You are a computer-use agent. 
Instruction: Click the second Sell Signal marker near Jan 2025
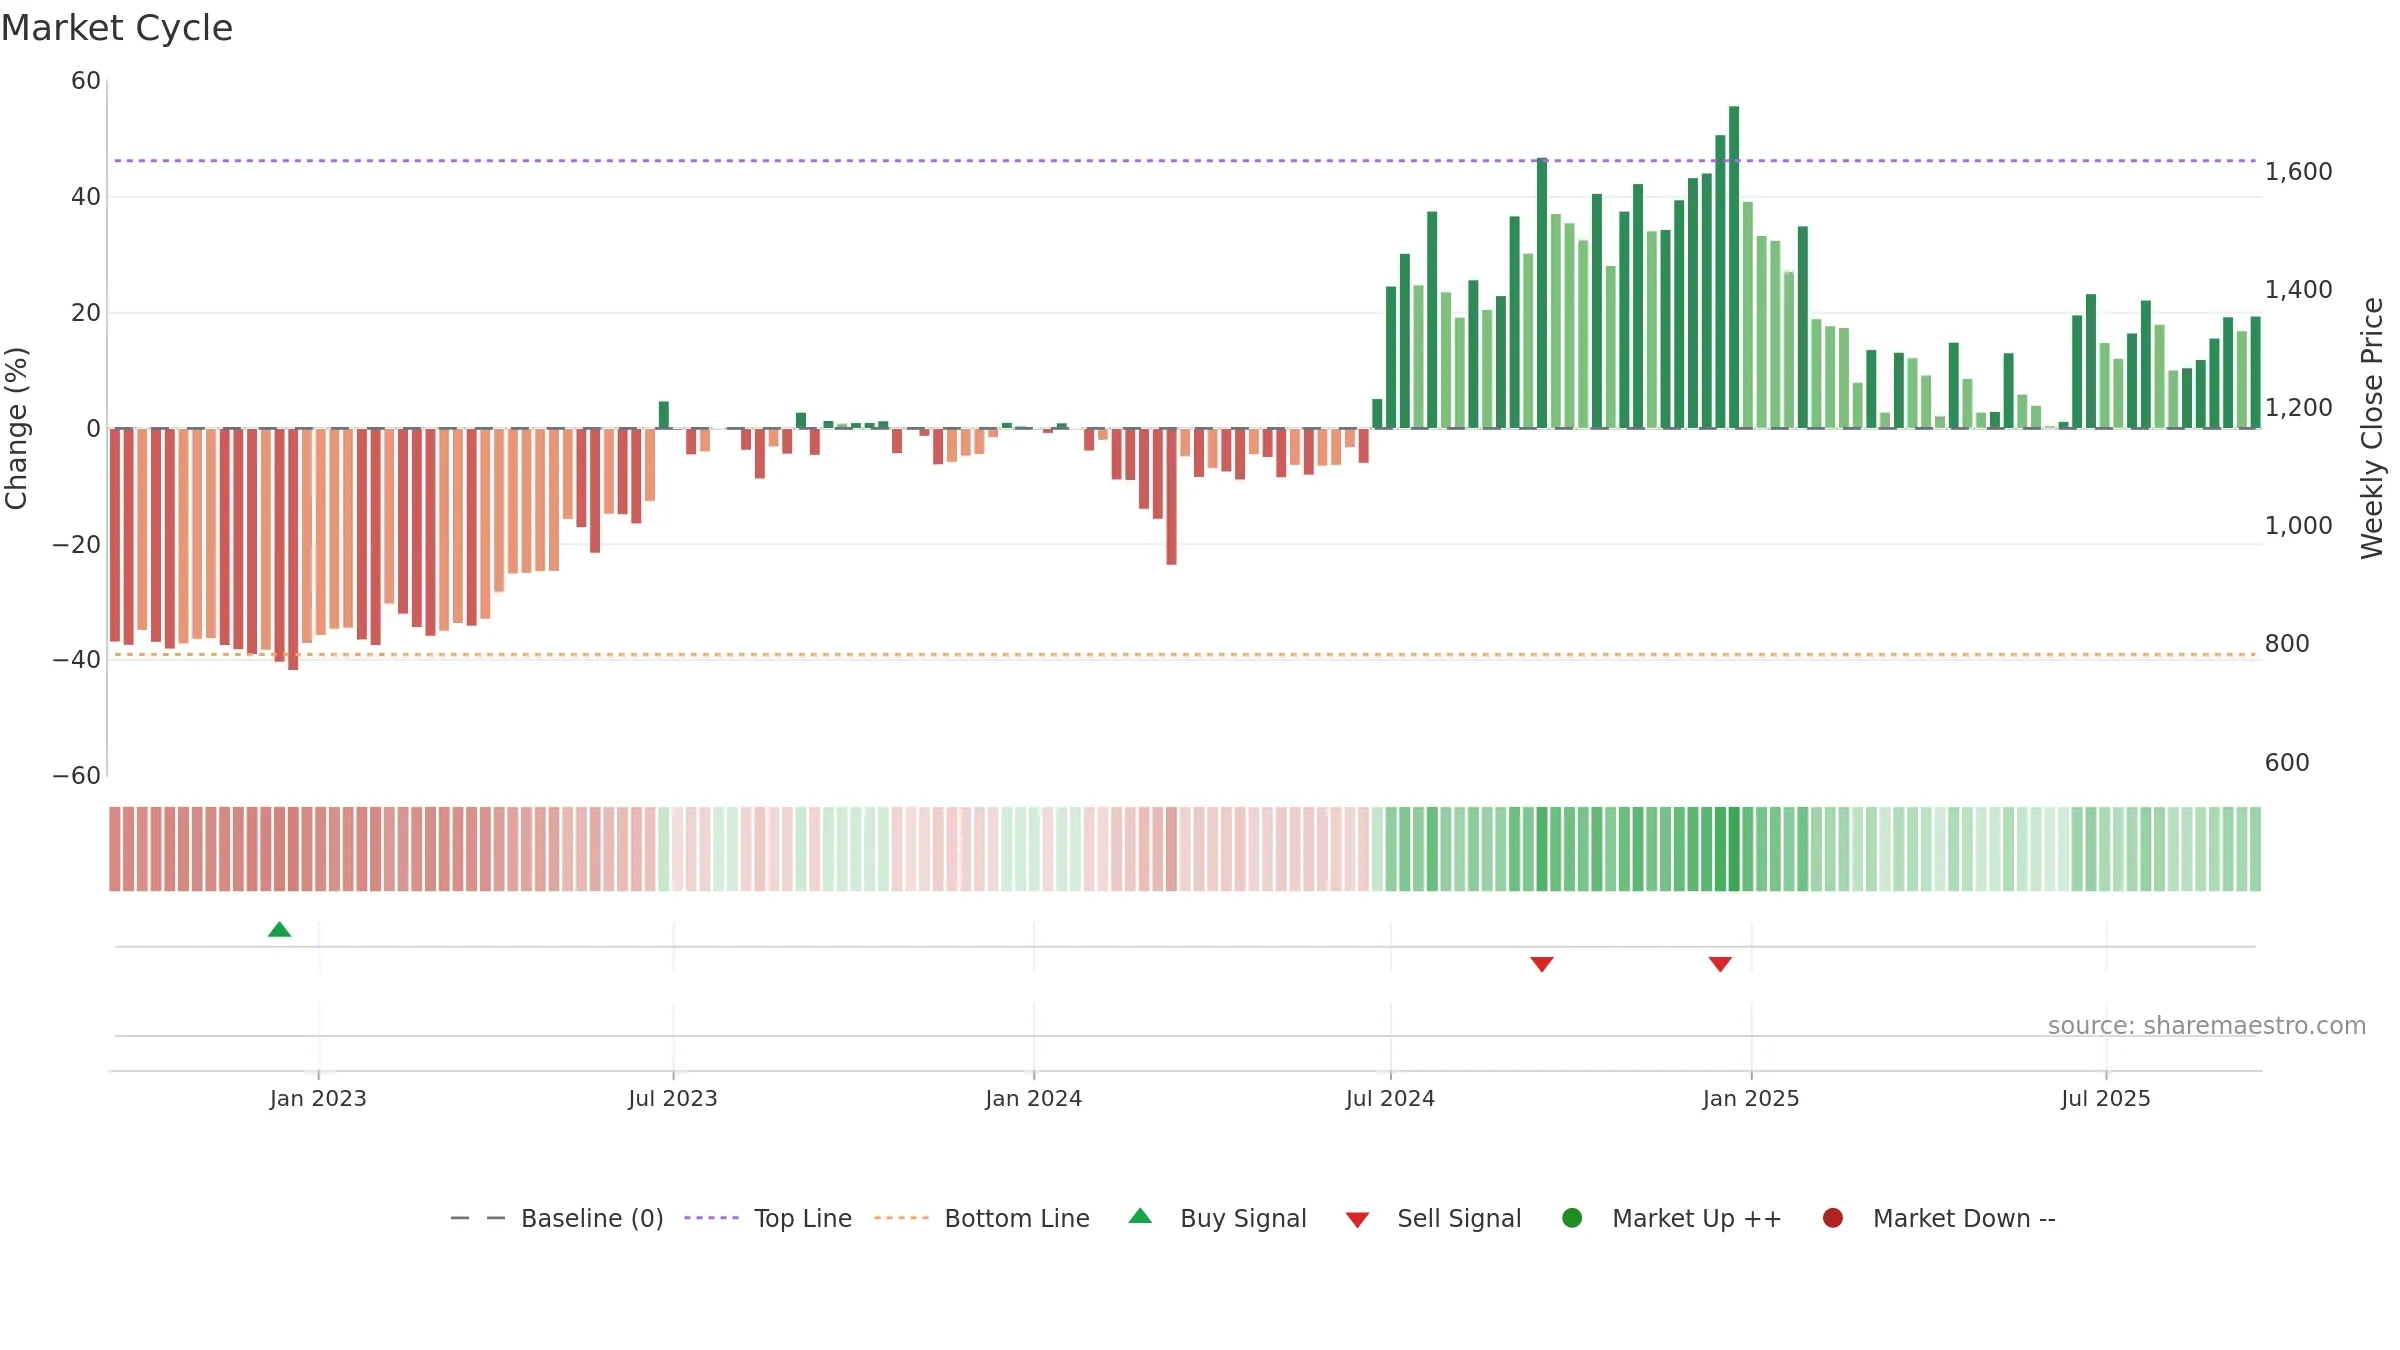point(1720,964)
